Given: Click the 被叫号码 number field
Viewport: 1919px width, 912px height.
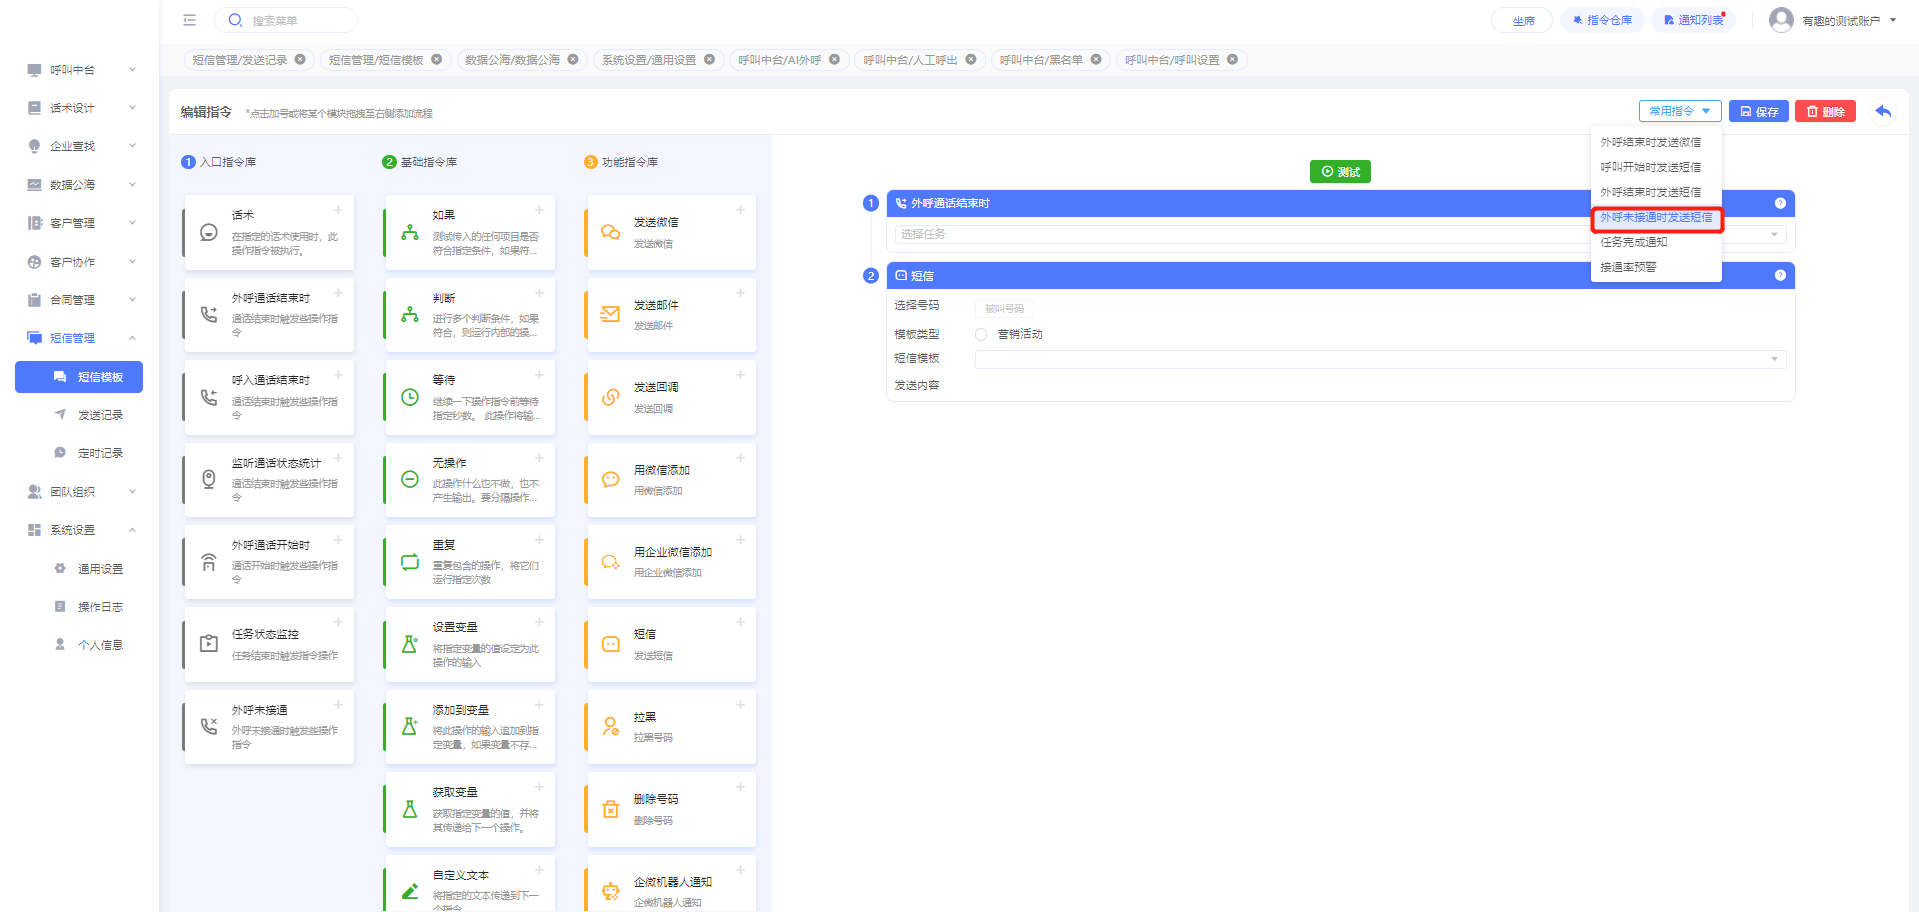Looking at the screenshot, I should (x=1004, y=308).
